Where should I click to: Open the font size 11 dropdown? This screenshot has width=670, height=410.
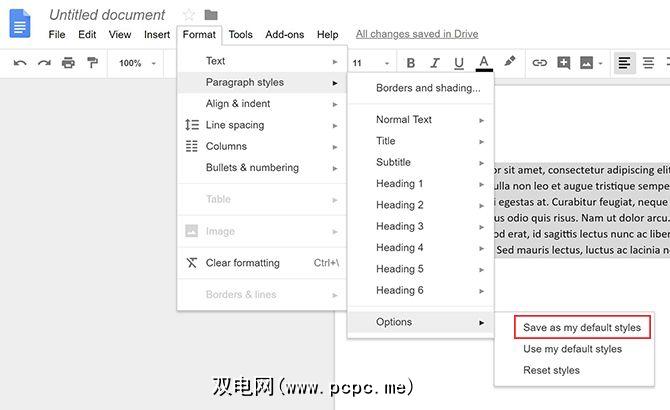point(371,63)
